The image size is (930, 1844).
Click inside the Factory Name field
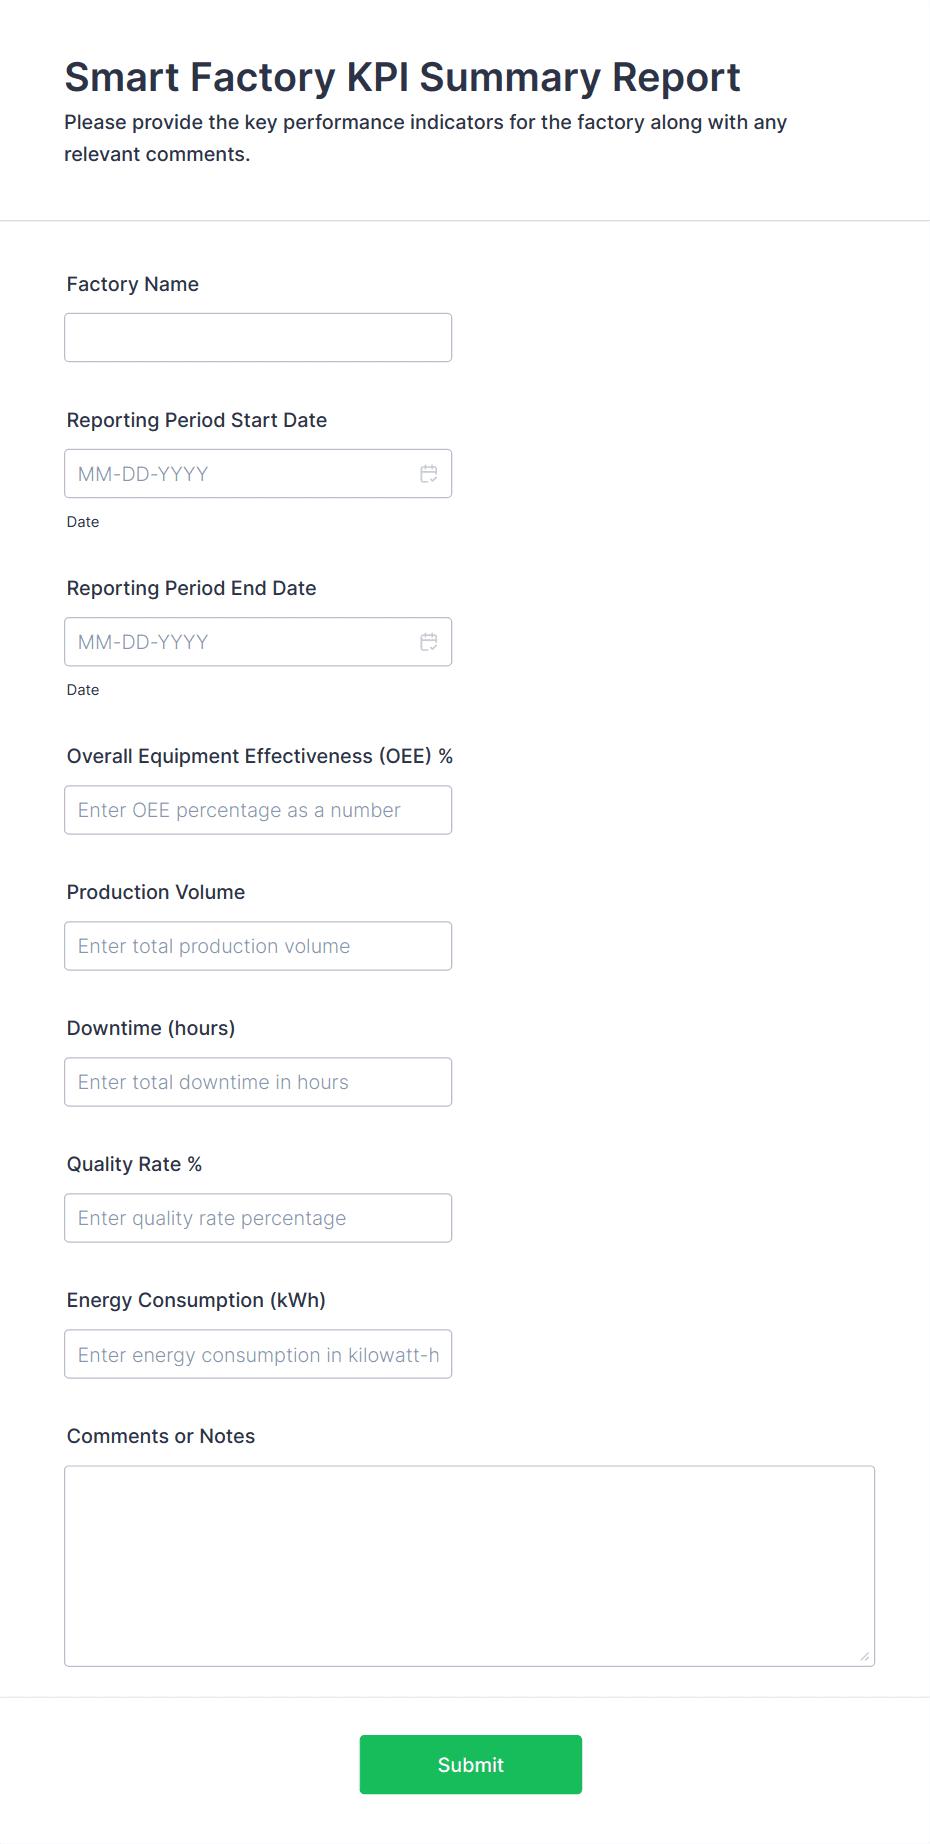257,337
